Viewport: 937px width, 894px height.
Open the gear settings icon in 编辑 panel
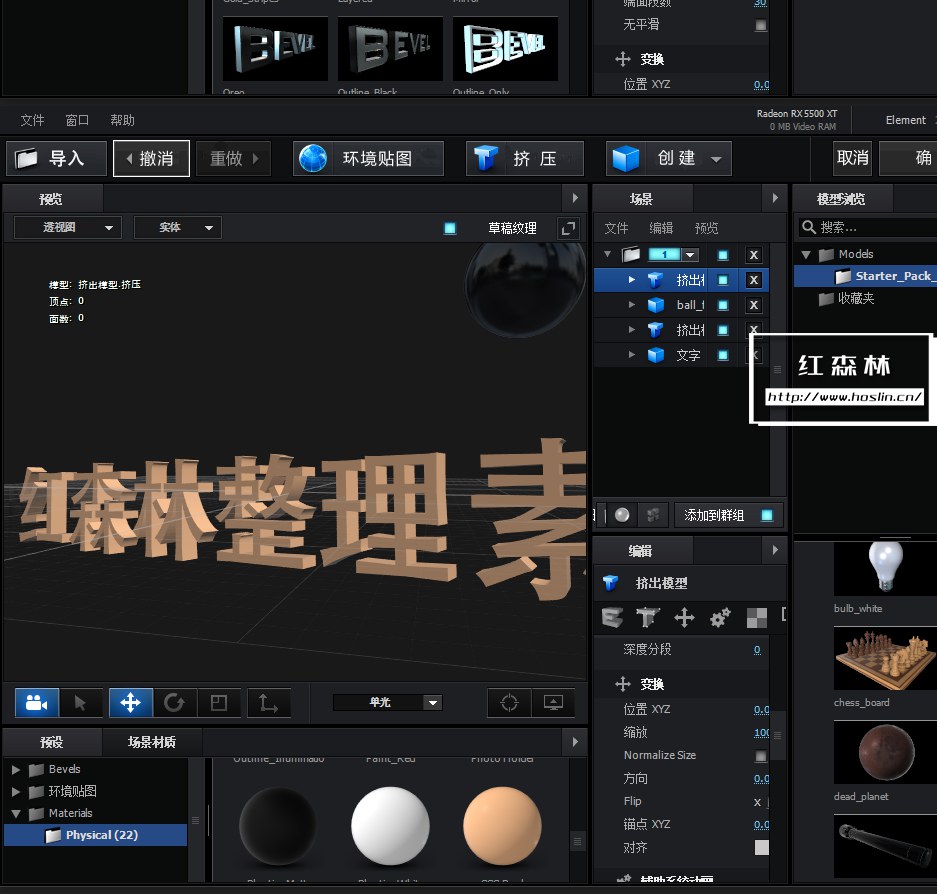720,617
